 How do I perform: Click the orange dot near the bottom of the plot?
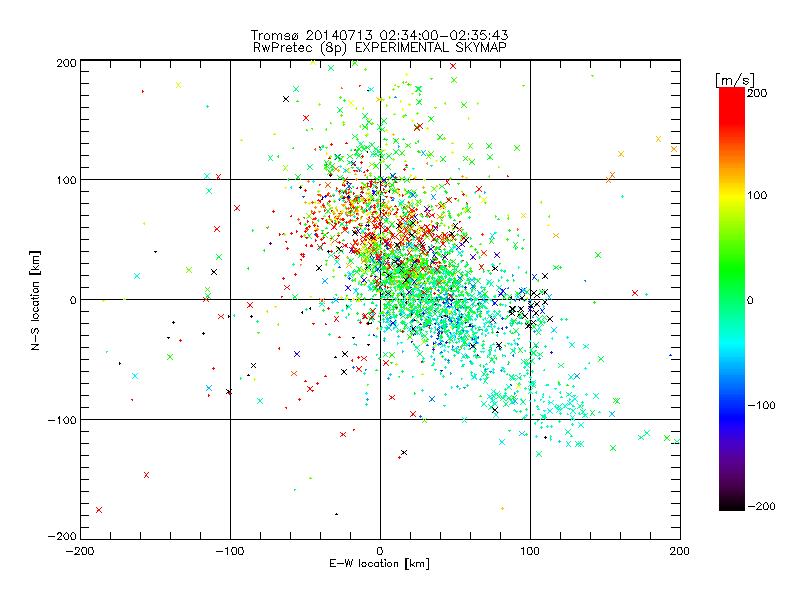(503, 509)
